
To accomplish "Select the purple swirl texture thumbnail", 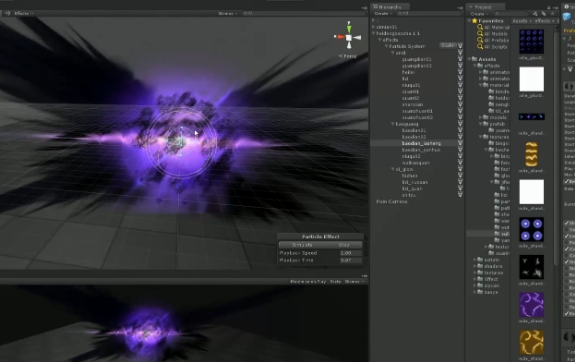I will [531, 305].
